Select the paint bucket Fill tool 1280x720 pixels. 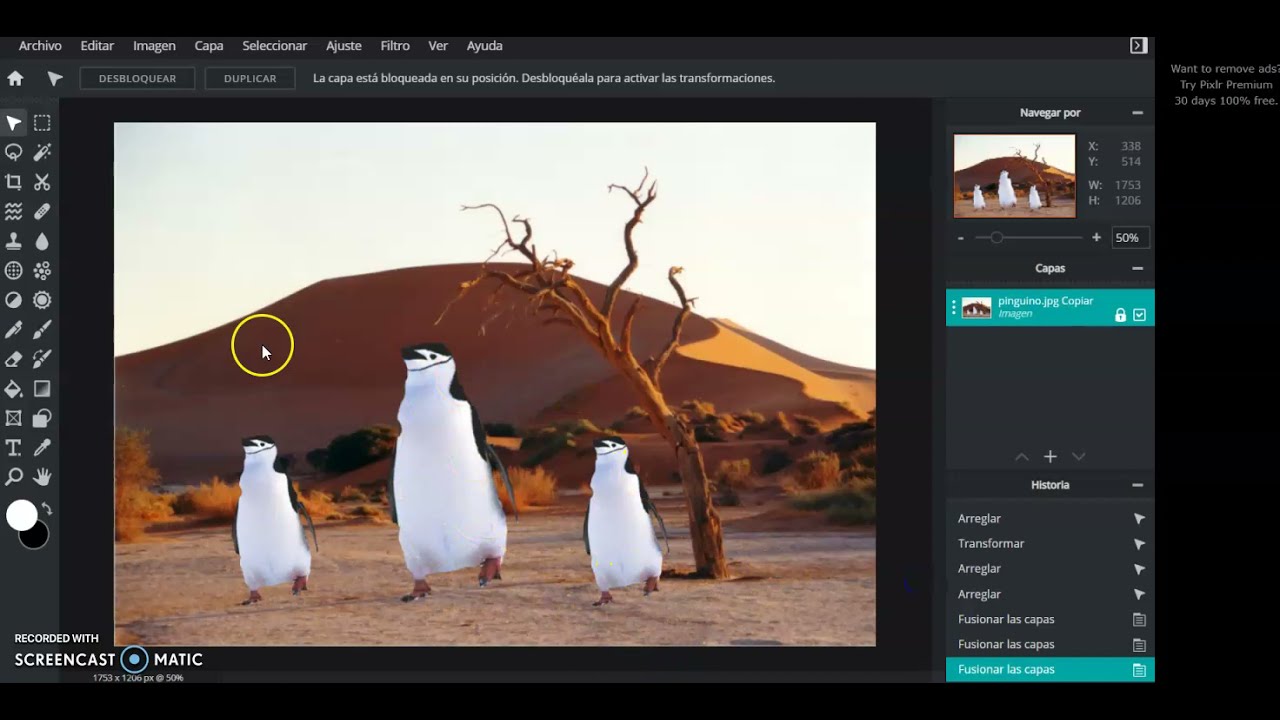tap(14, 388)
